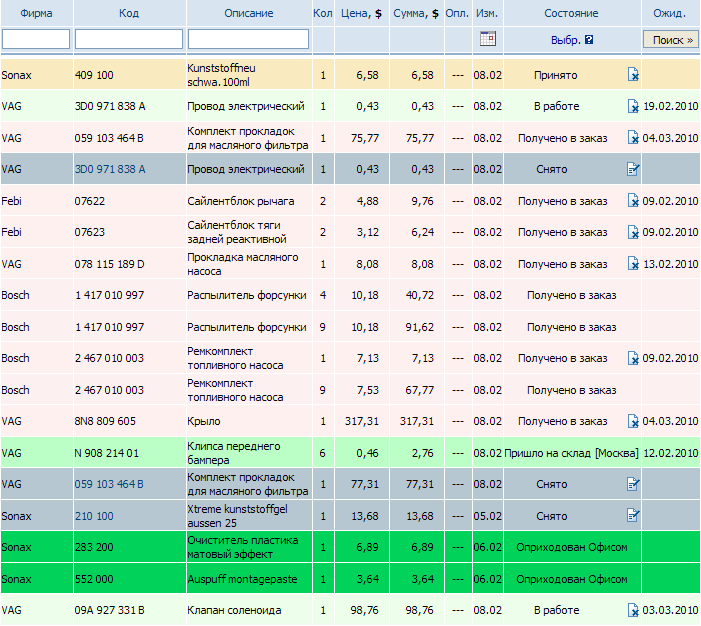
Task: Cancel icon in VAG 3D0 971 838 A 'В работе' row
Action: pyautogui.click(x=633, y=106)
